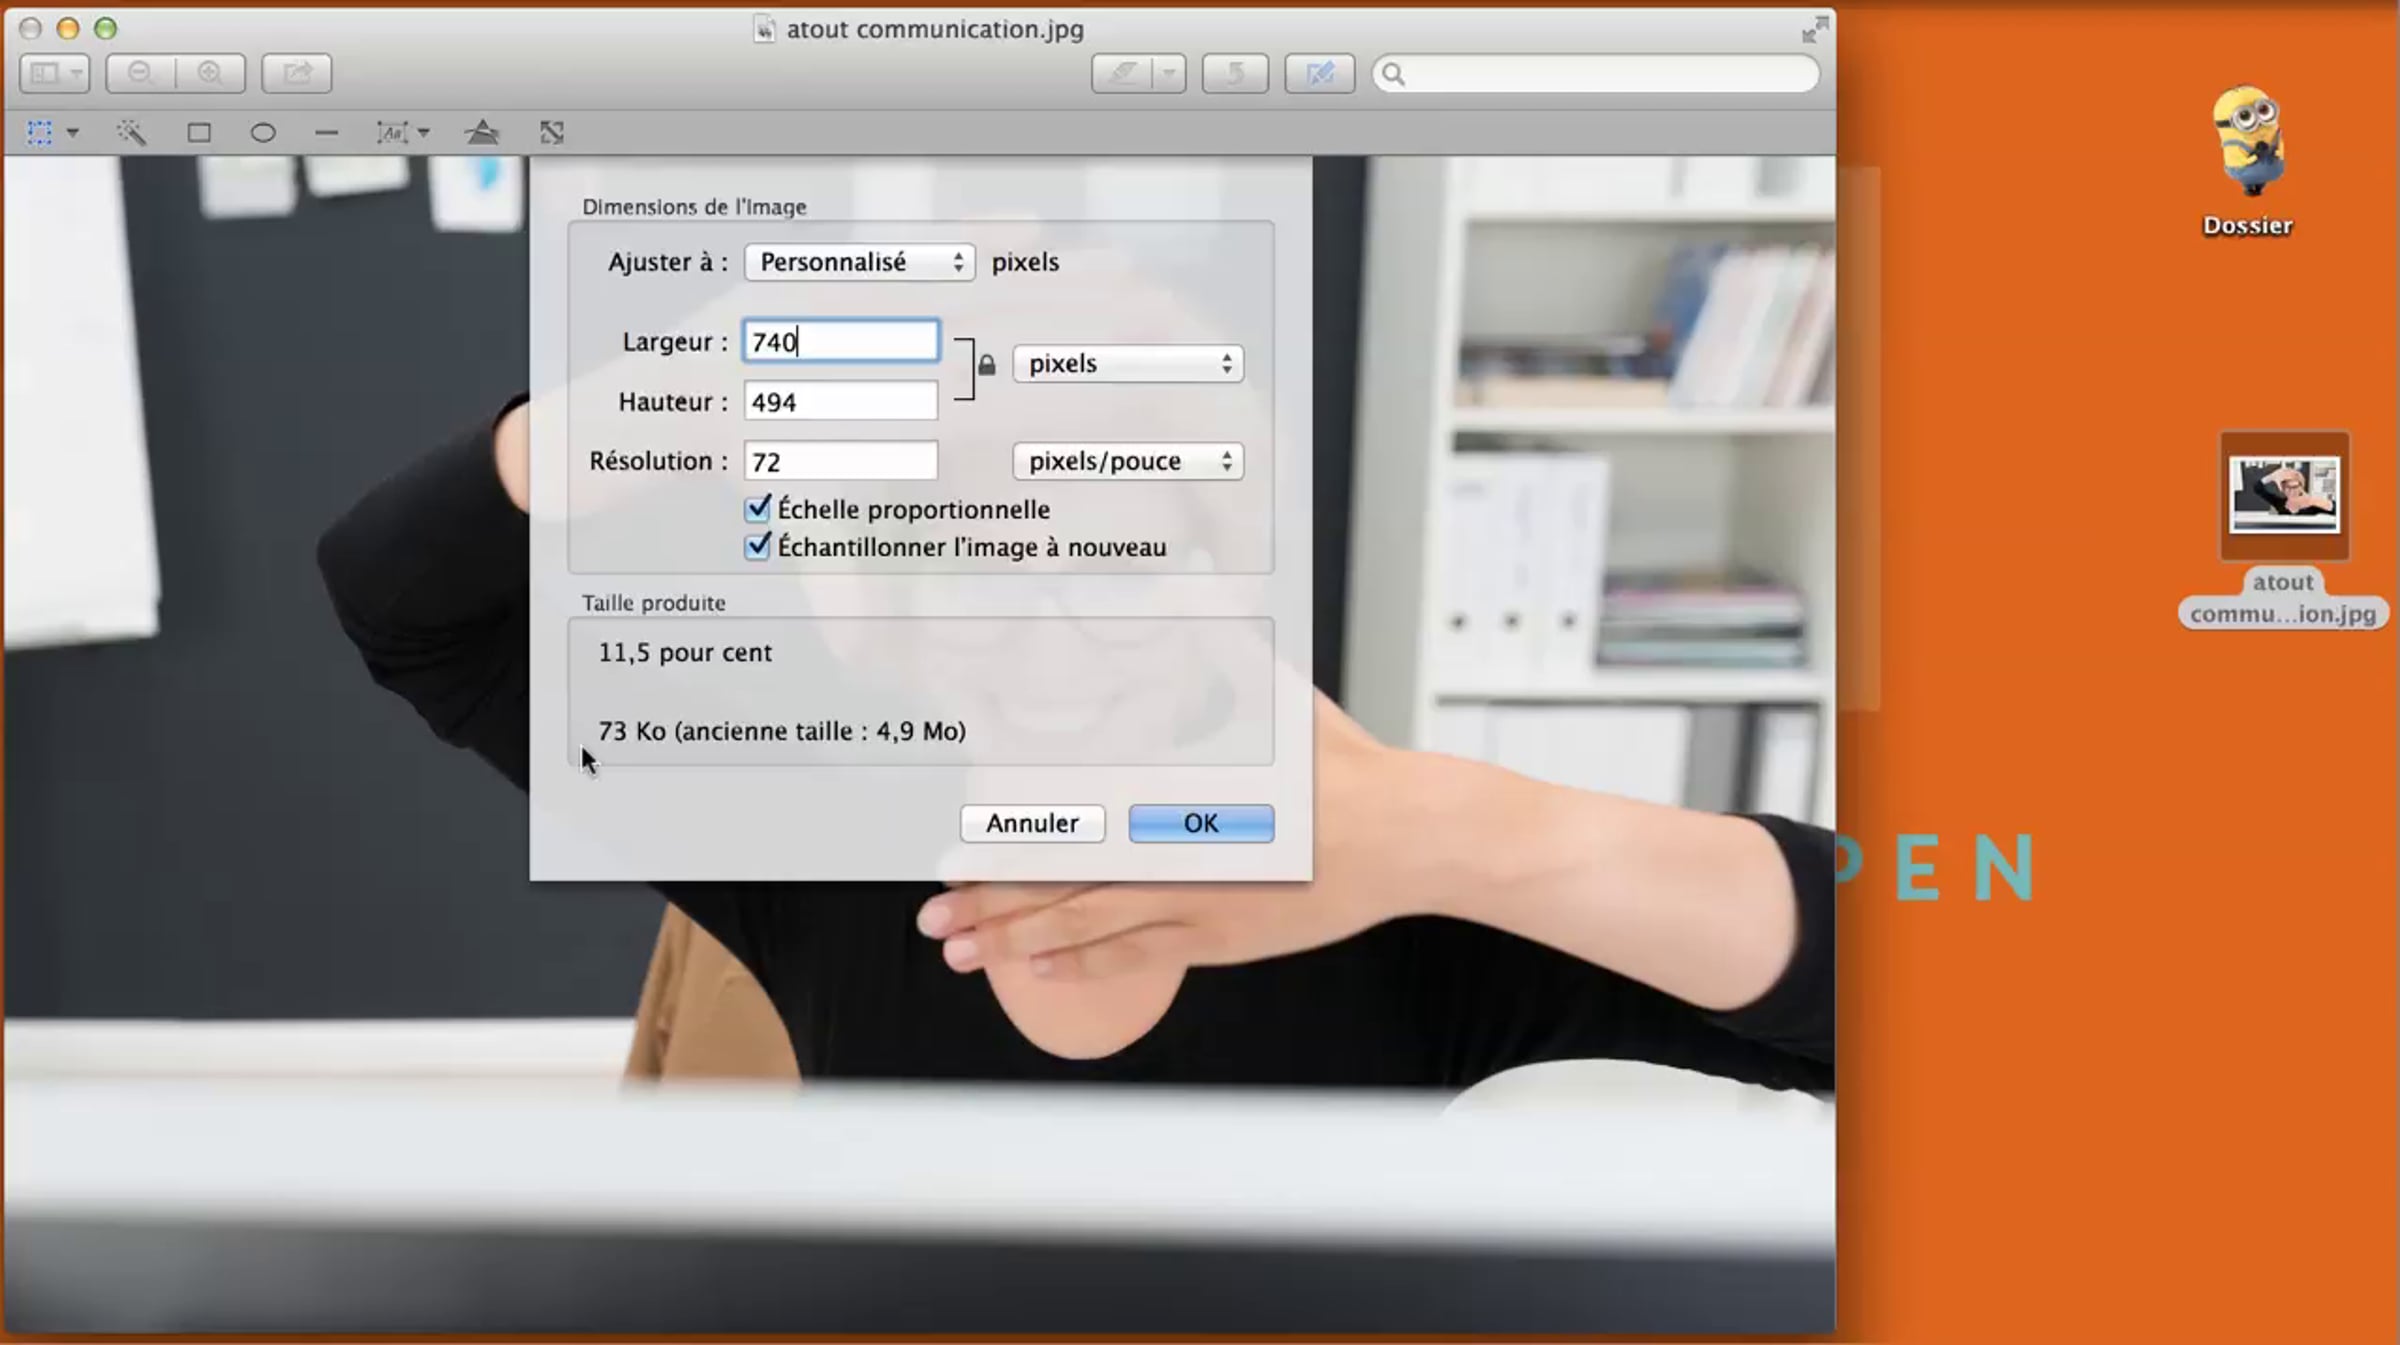Pick the ellipse shape tool
This screenshot has width=2400, height=1345.
coord(263,133)
